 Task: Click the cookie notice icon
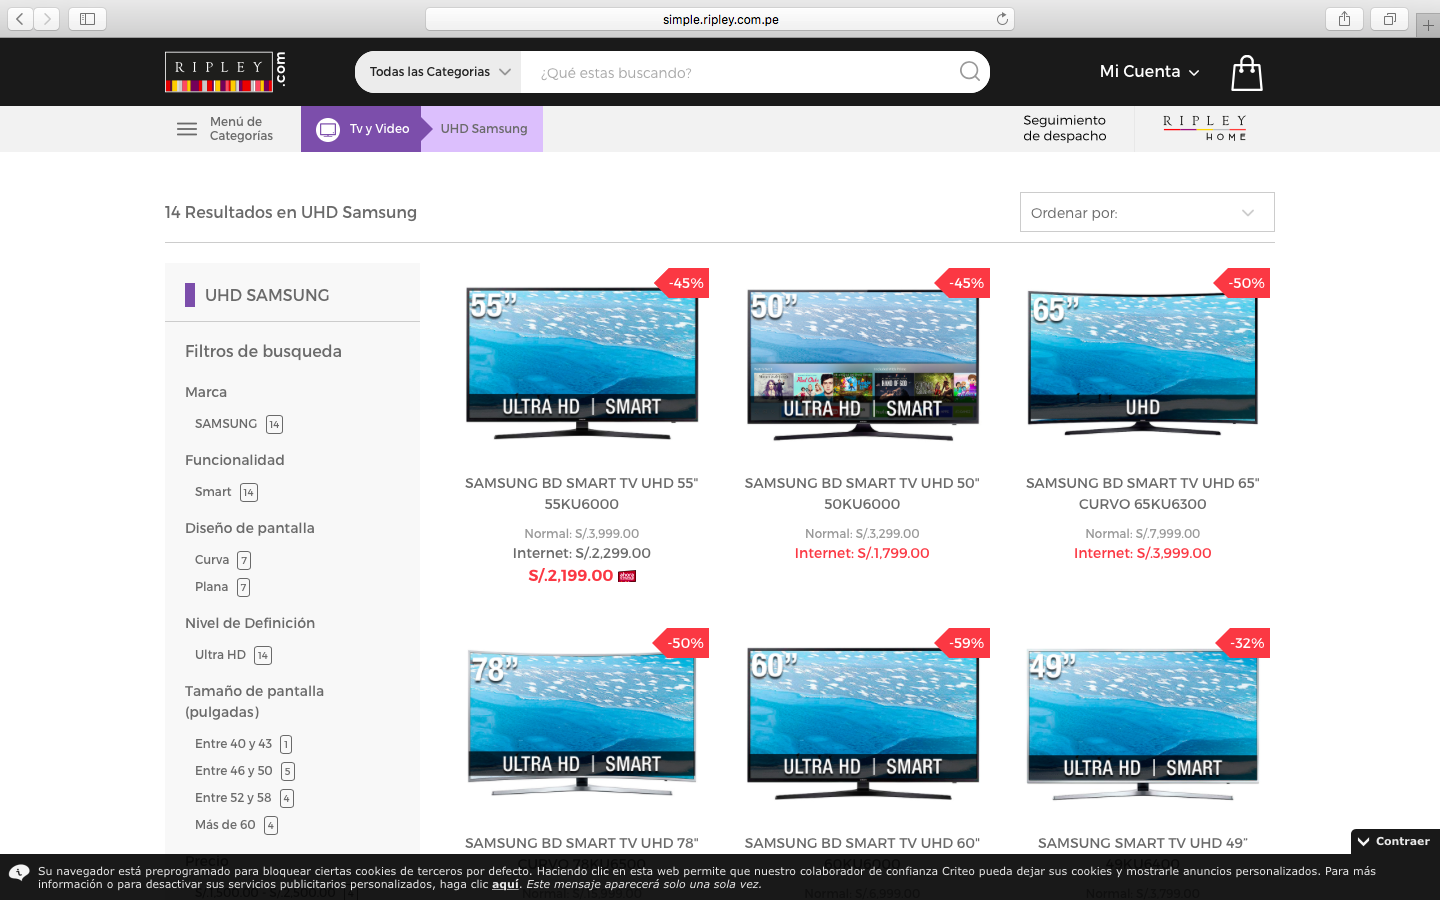tap(19, 873)
